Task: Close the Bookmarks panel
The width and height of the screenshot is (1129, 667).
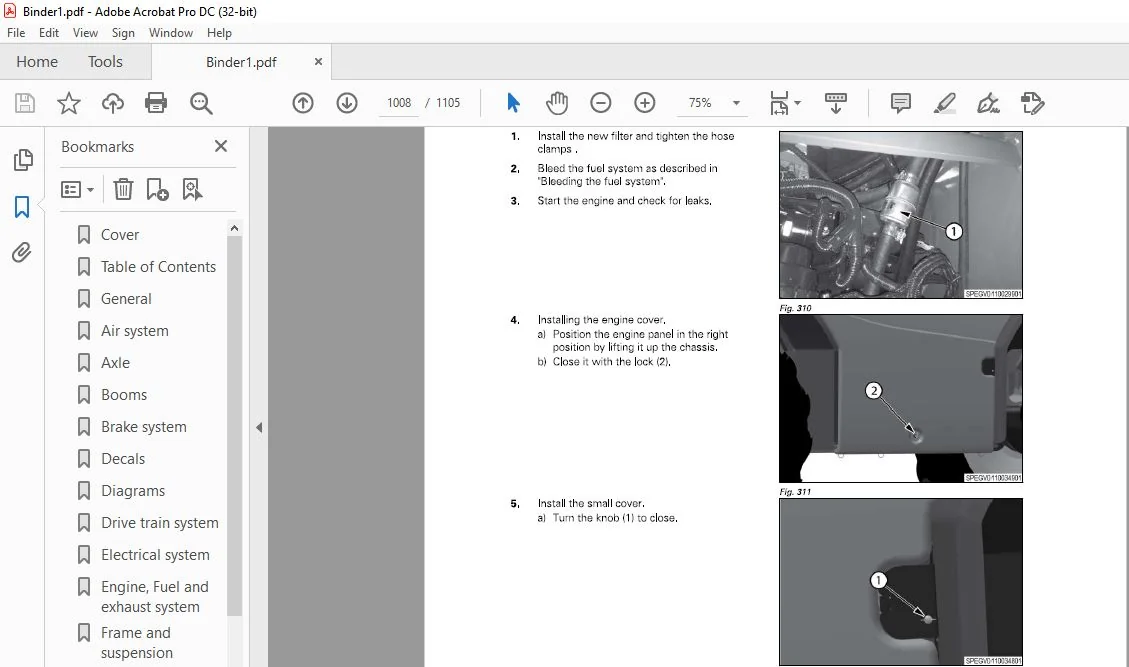Action: pos(221,146)
